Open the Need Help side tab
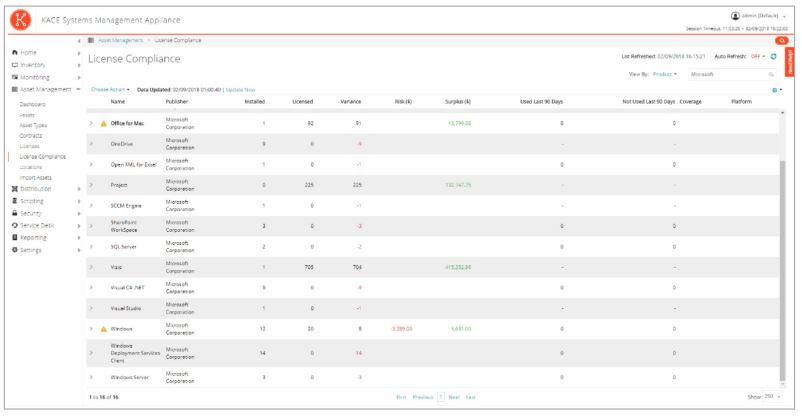The image size is (802, 416). 790,61
